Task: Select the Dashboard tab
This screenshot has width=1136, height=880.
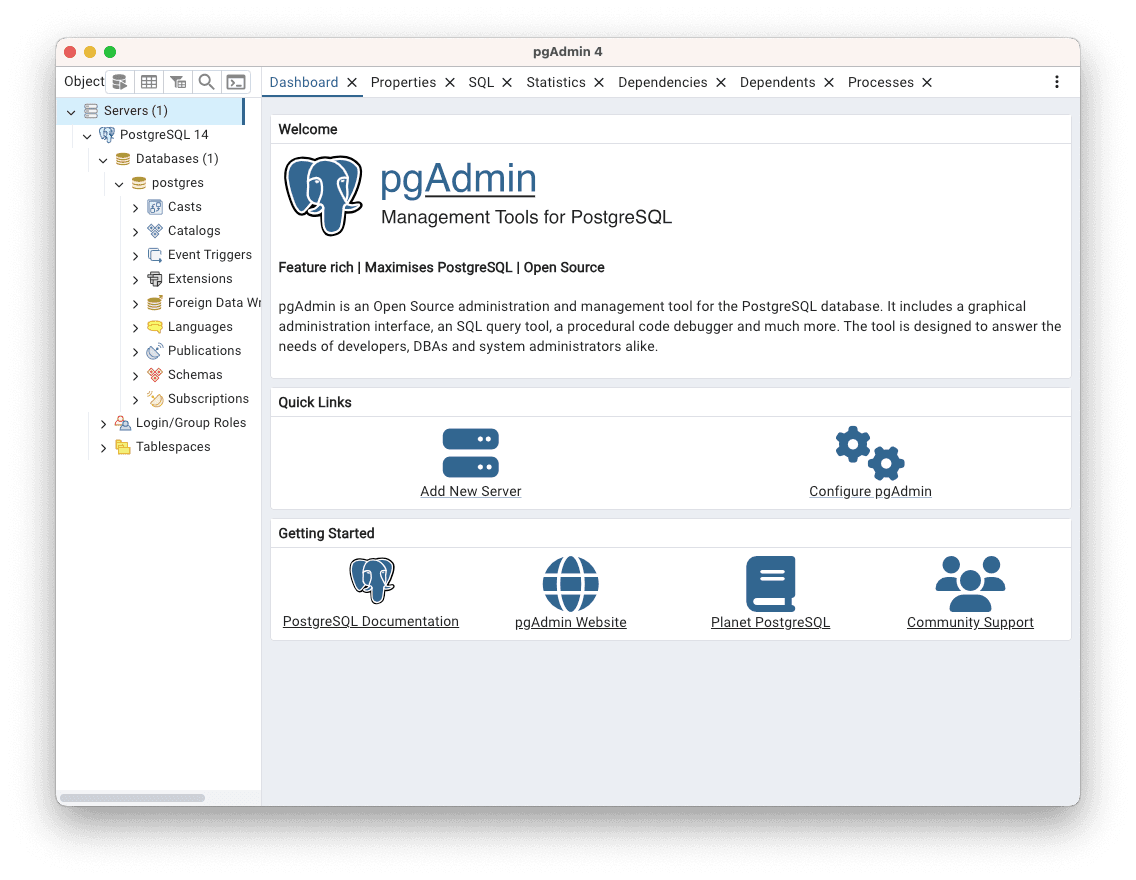Action: (304, 83)
